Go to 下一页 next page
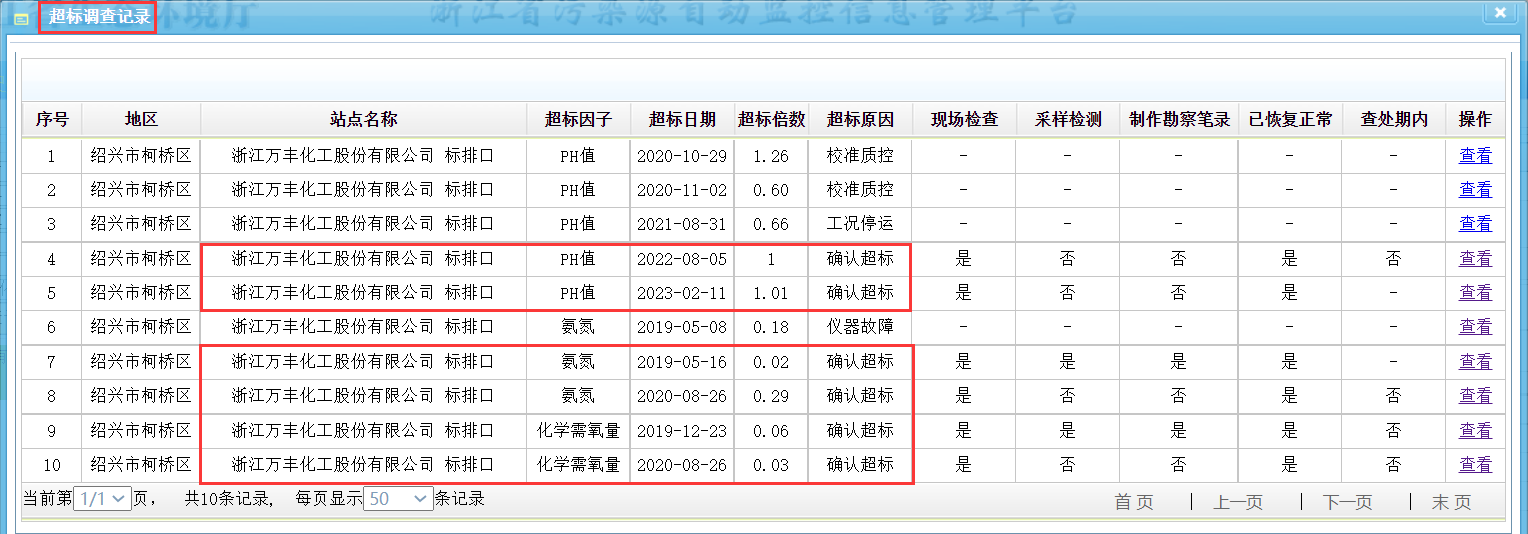Viewport: 1528px width, 534px height. [x=1347, y=503]
